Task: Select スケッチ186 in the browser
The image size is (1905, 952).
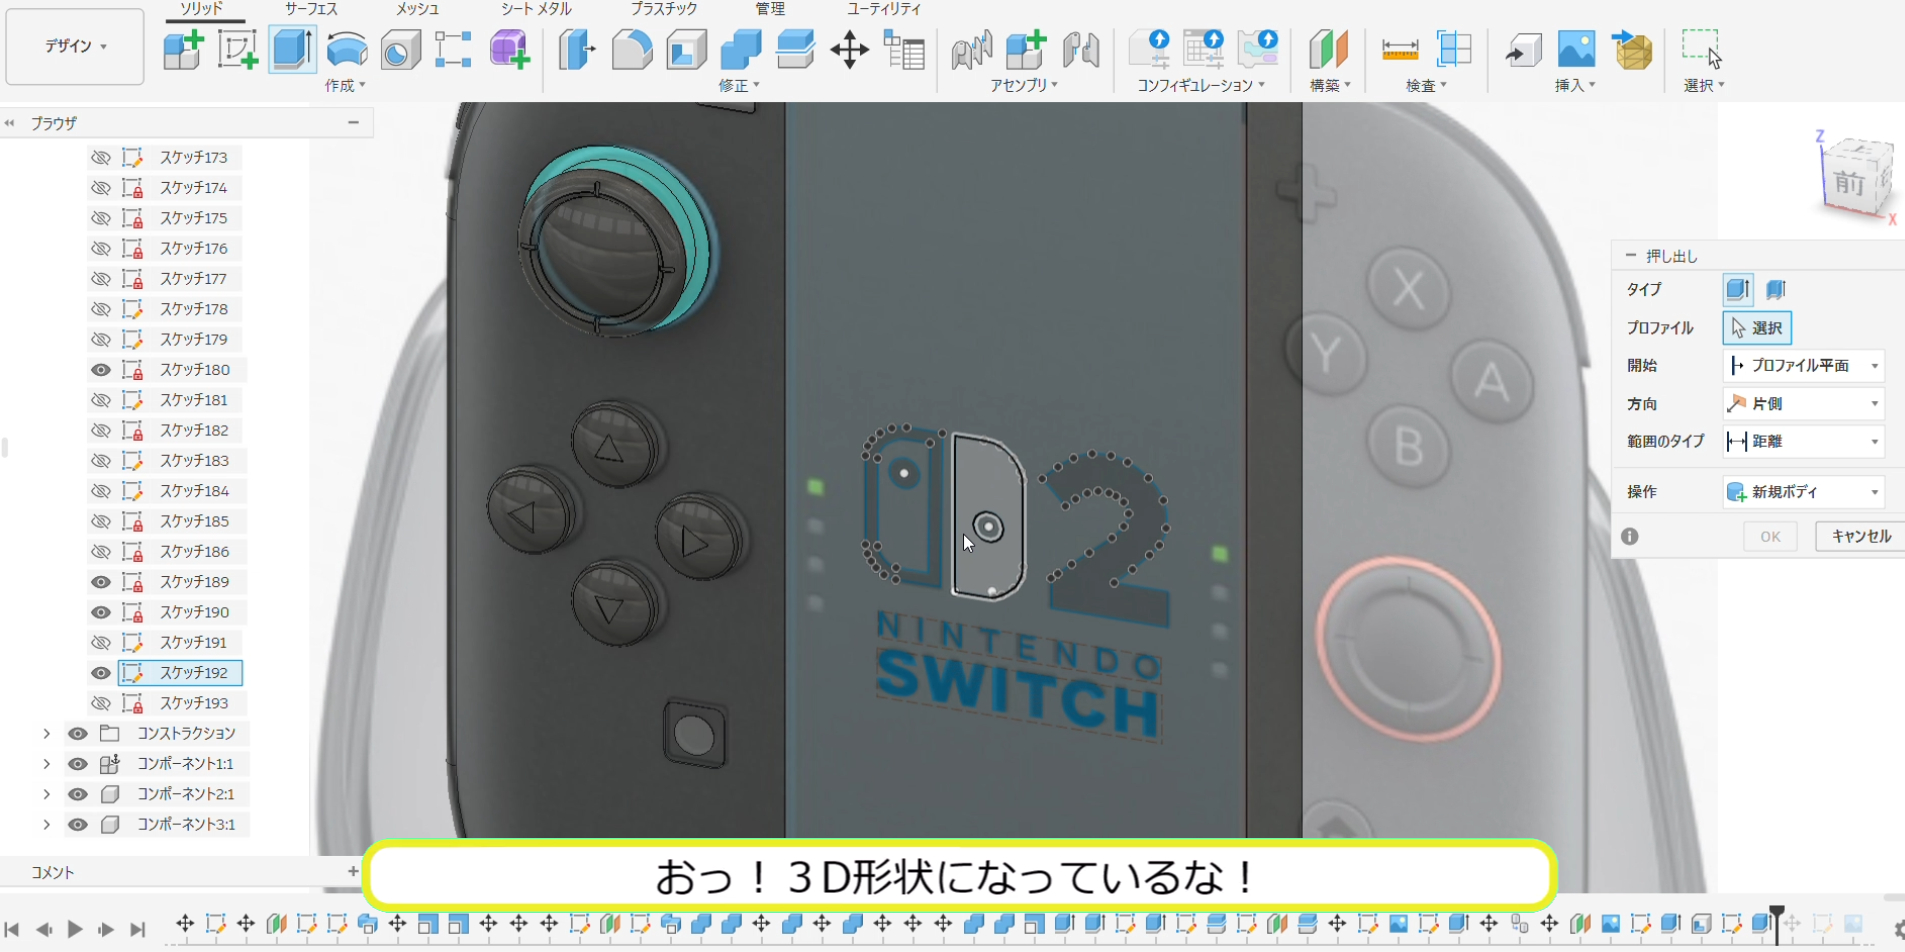Action: pyautogui.click(x=194, y=552)
